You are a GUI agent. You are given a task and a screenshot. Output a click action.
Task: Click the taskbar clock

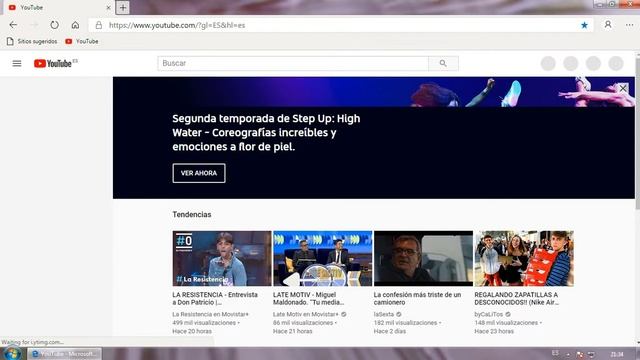tap(617, 354)
